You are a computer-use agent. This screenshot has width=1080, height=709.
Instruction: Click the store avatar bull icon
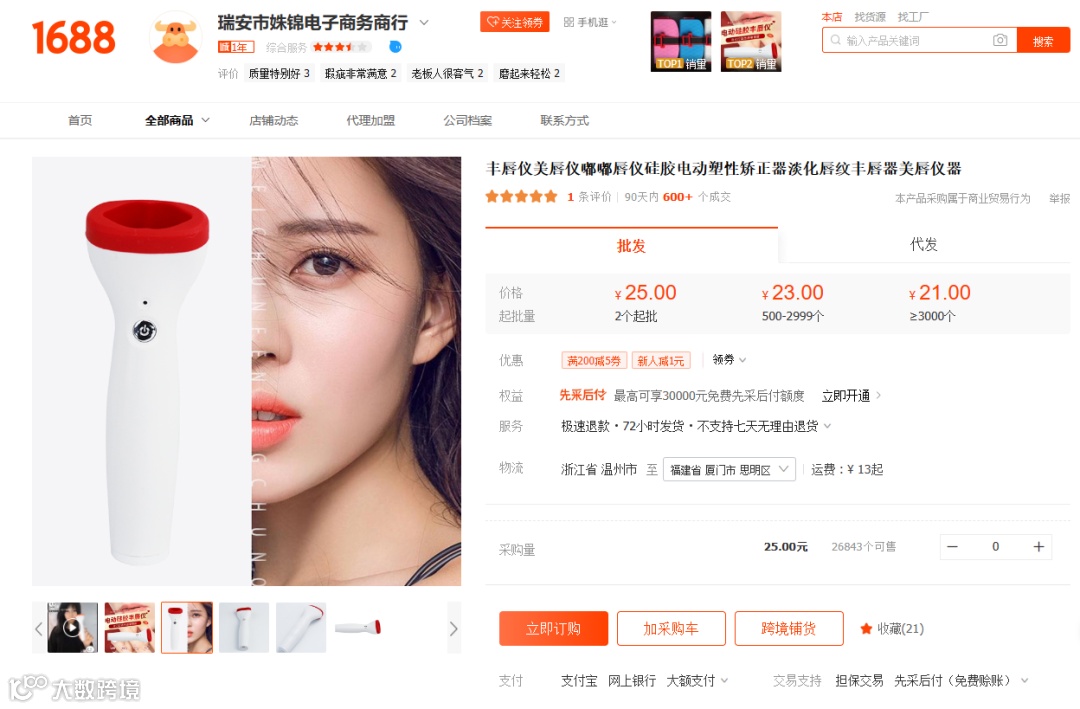(175, 39)
